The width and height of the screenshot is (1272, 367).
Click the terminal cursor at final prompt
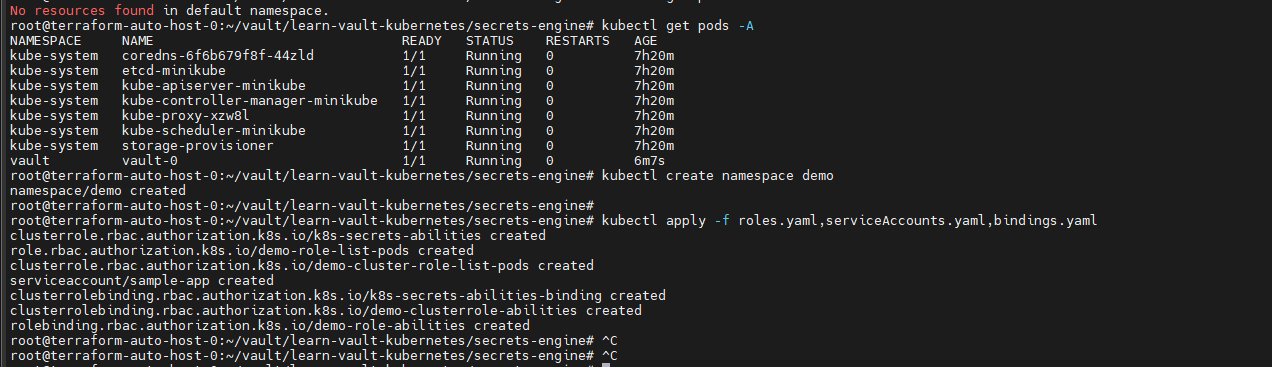click(606, 364)
